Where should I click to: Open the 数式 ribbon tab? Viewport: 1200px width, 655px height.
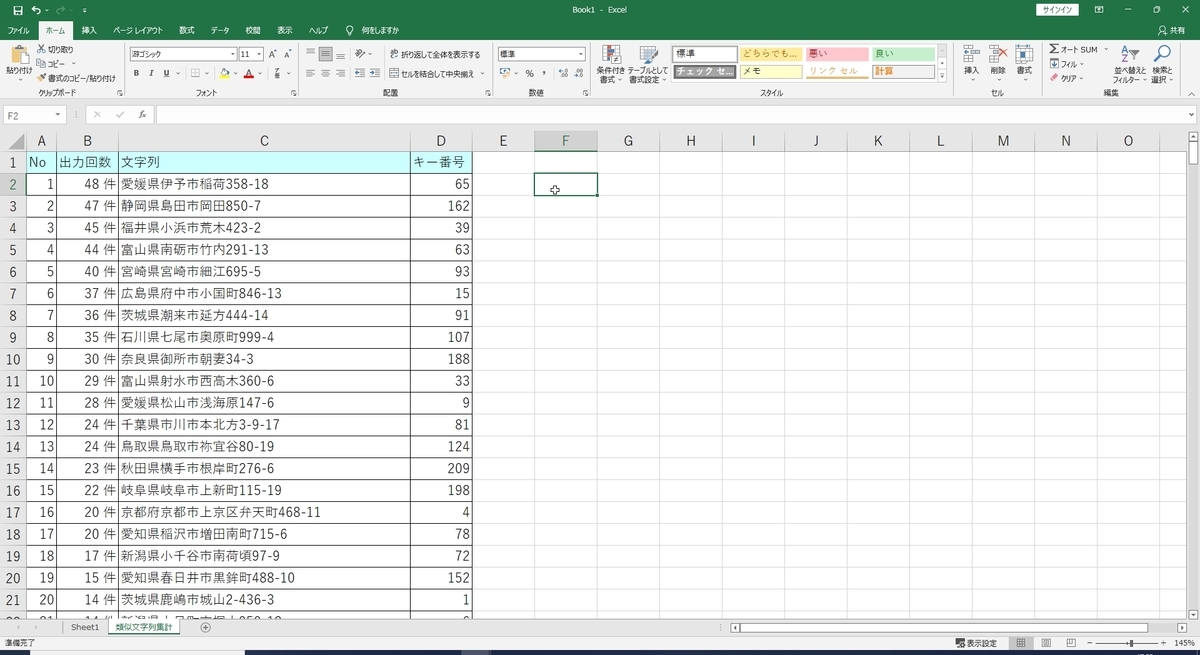click(x=187, y=30)
